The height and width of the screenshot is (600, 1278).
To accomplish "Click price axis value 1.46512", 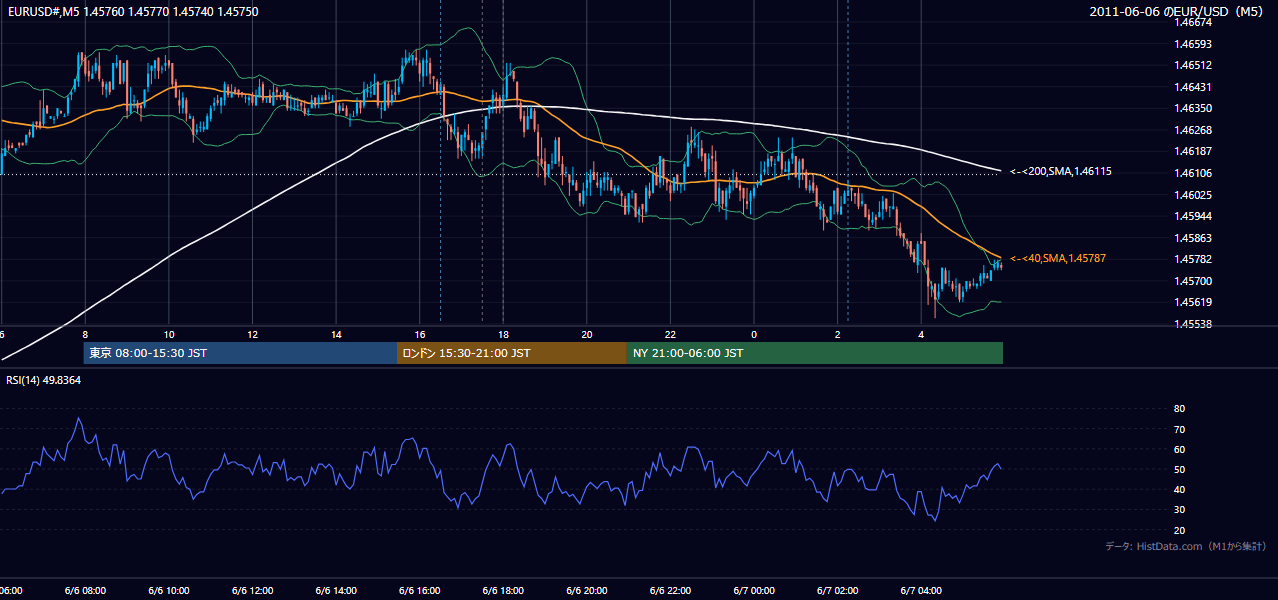I will (1194, 65).
